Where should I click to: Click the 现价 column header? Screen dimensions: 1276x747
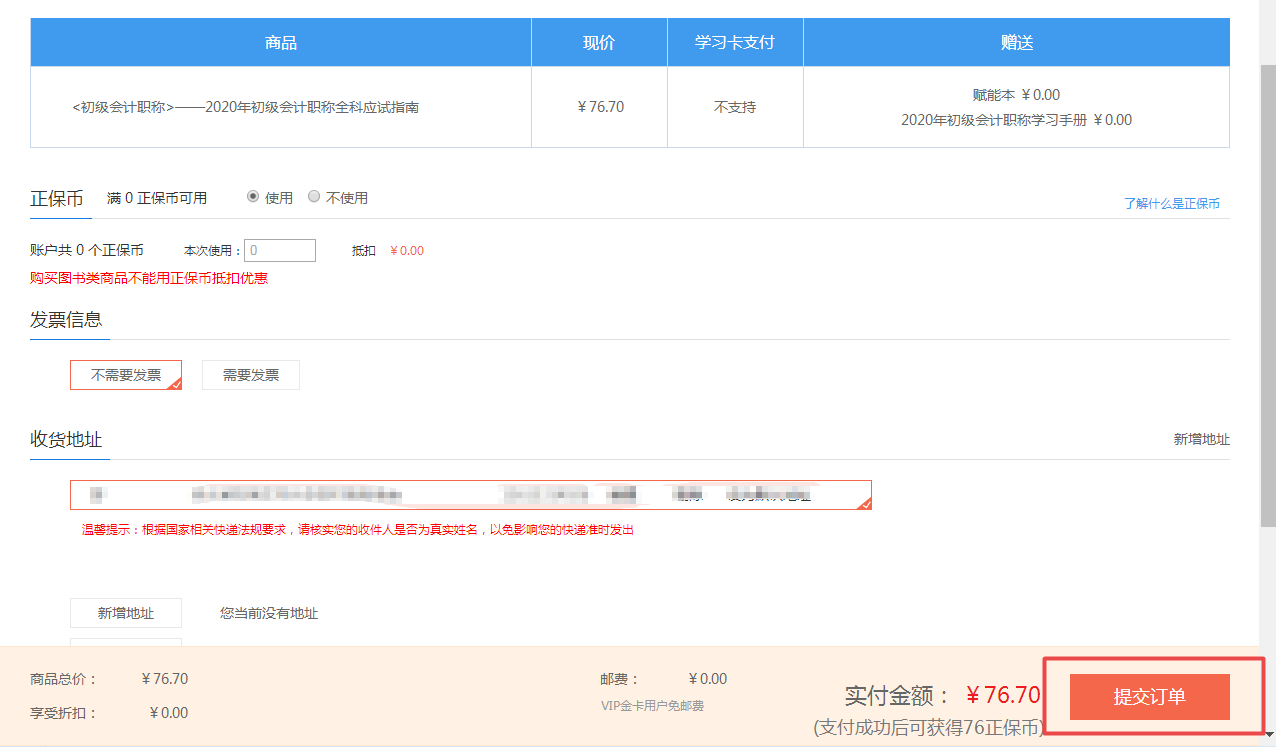(x=598, y=41)
